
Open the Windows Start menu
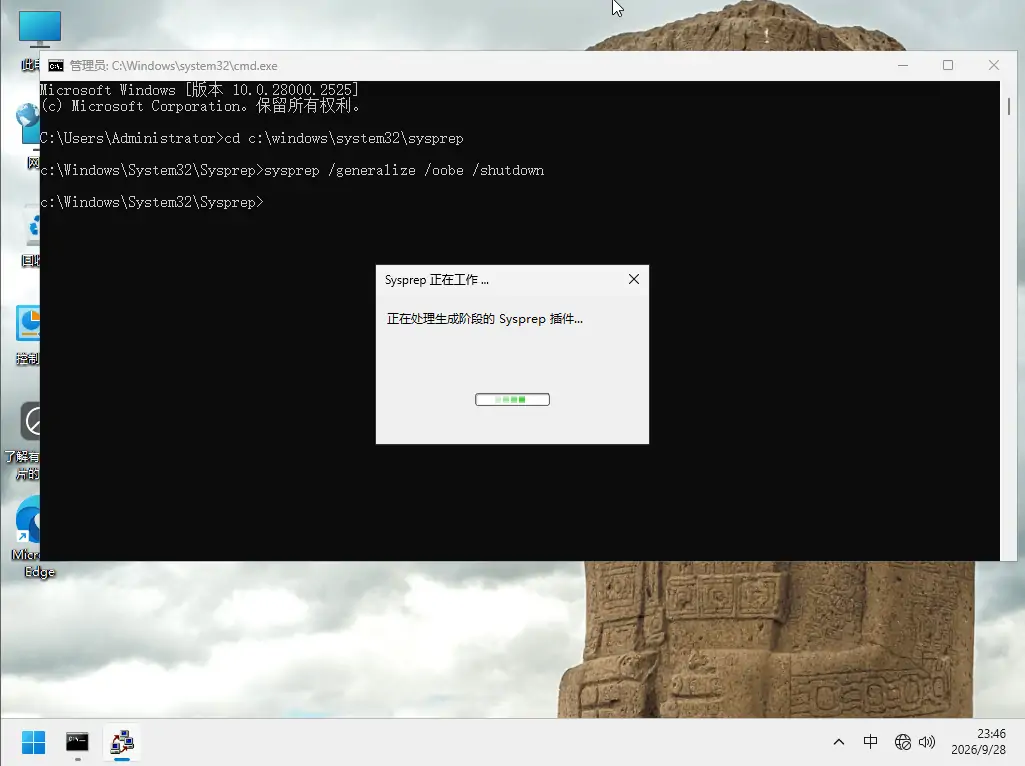tap(33, 742)
